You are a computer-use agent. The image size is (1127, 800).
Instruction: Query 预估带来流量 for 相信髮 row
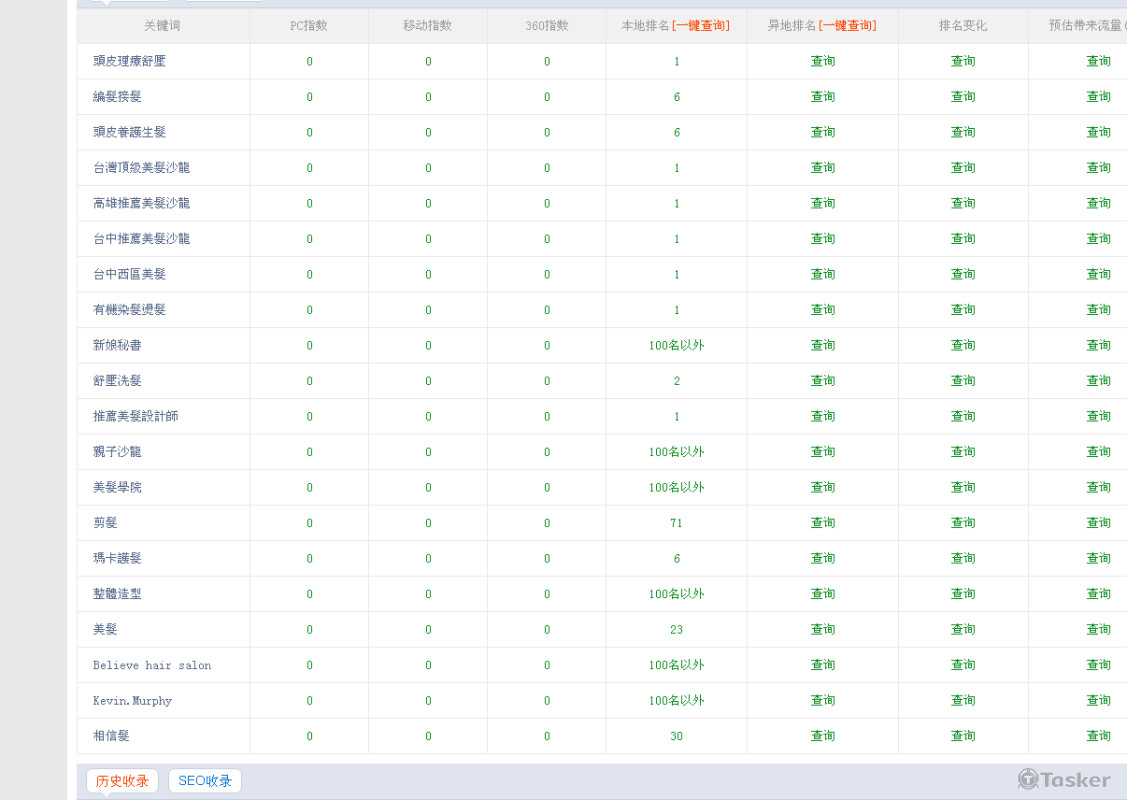point(1098,736)
